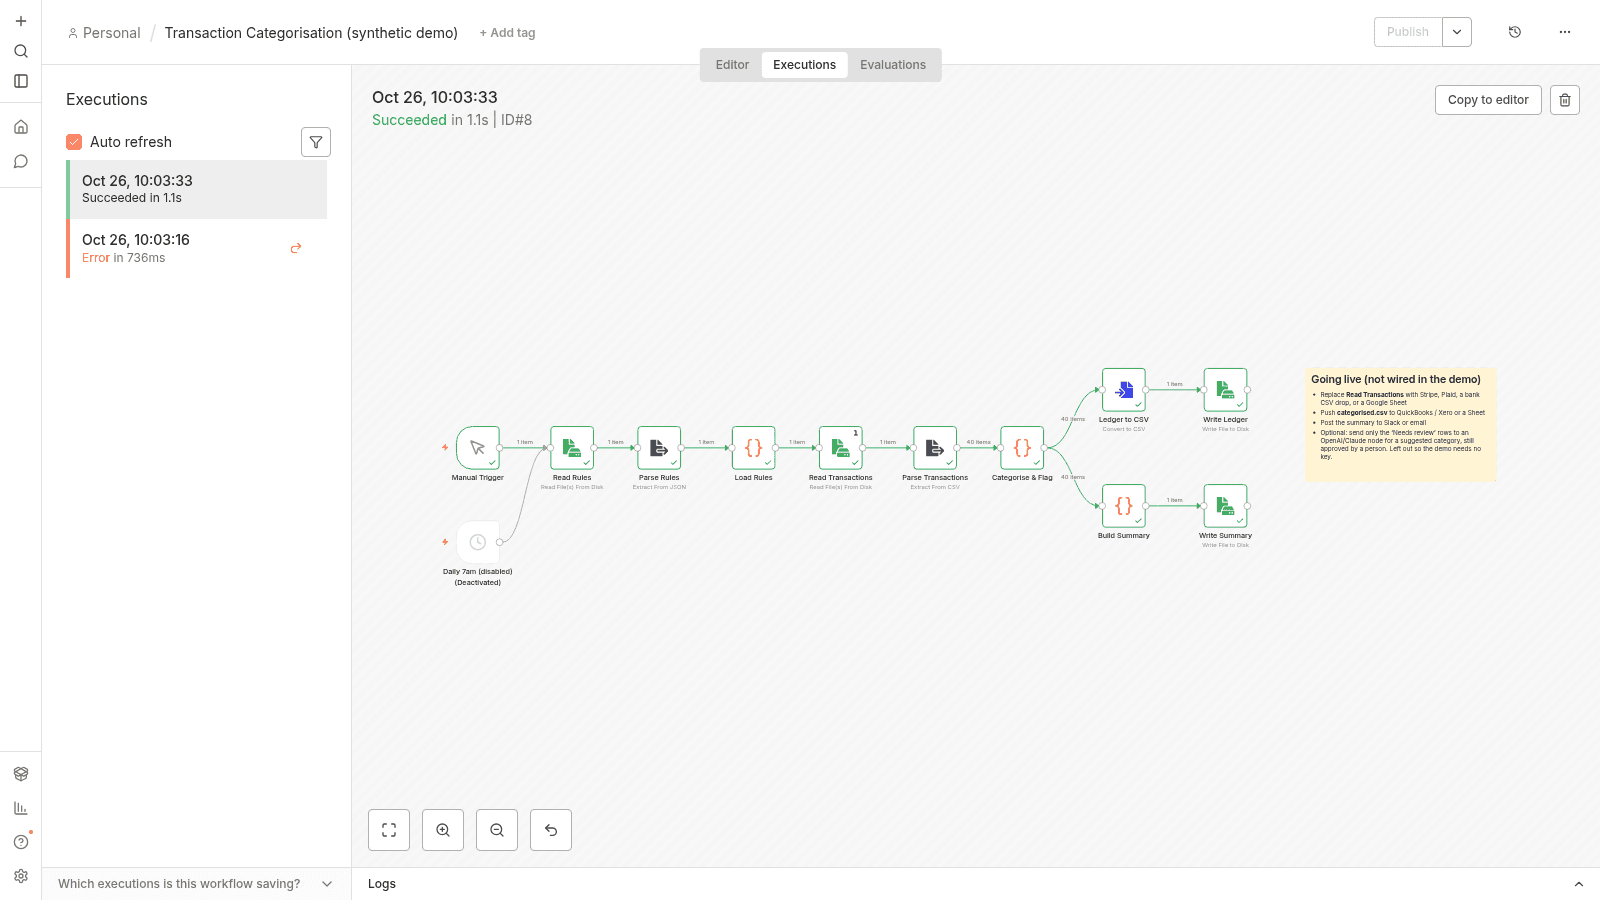Toggle the sidebar panel icon

pos(21,81)
